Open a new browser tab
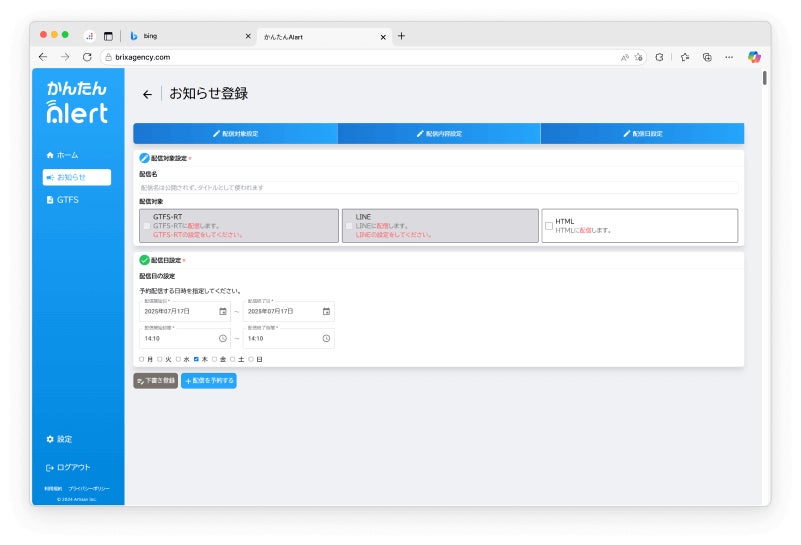The image size is (801, 545). (x=402, y=36)
